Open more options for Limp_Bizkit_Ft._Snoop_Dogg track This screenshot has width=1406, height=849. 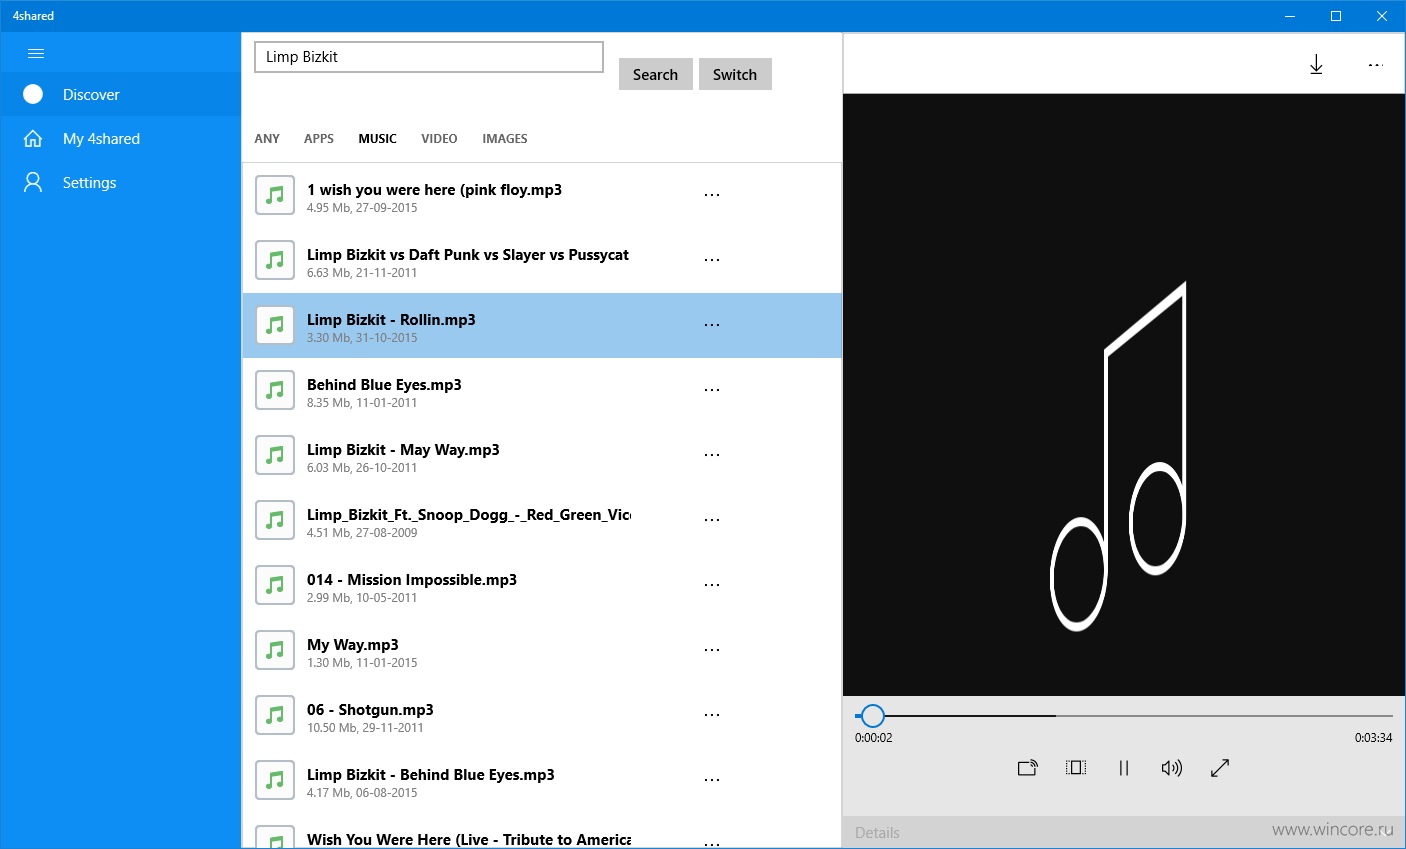coord(712,520)
